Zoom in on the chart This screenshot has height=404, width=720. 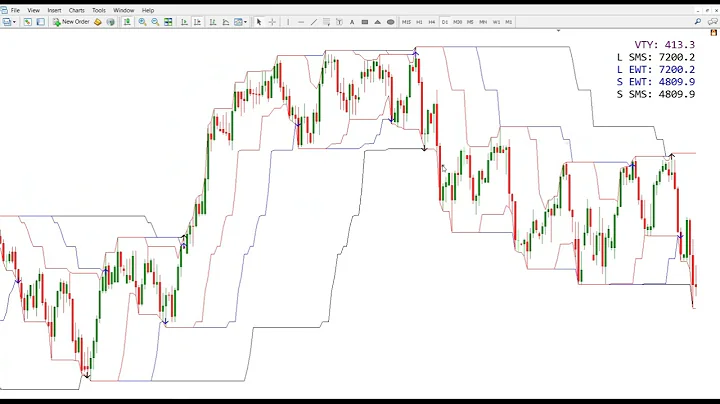(142, 22)
